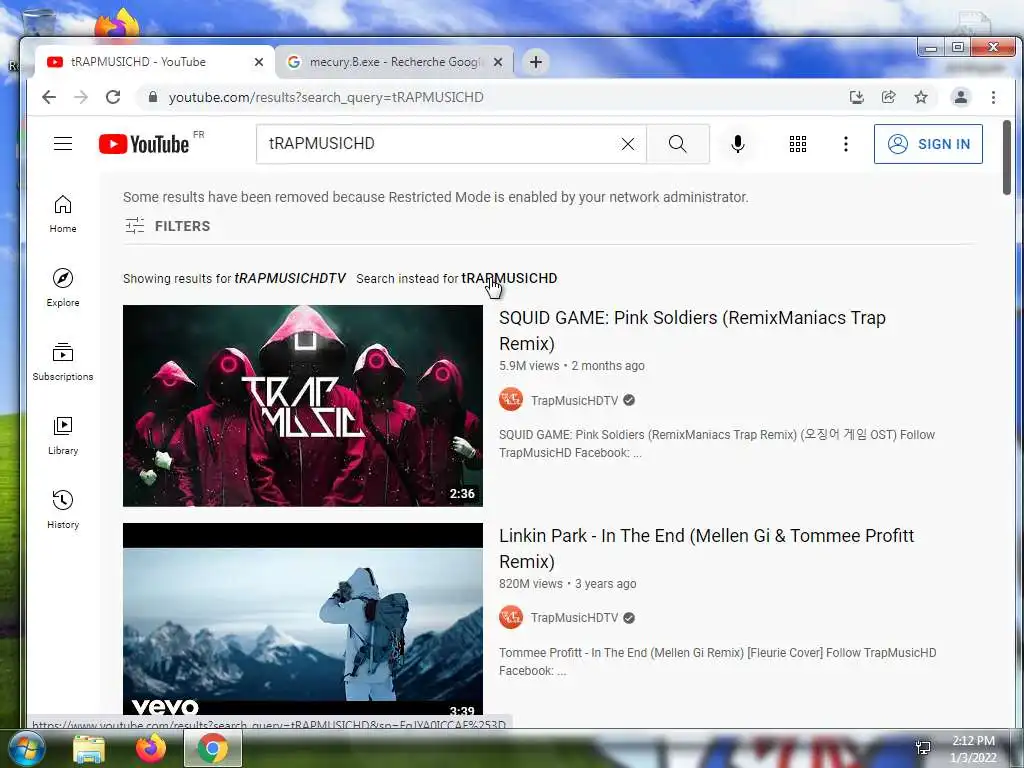Switch to mecury.B.exe Google search tab

tap(394, 61)
